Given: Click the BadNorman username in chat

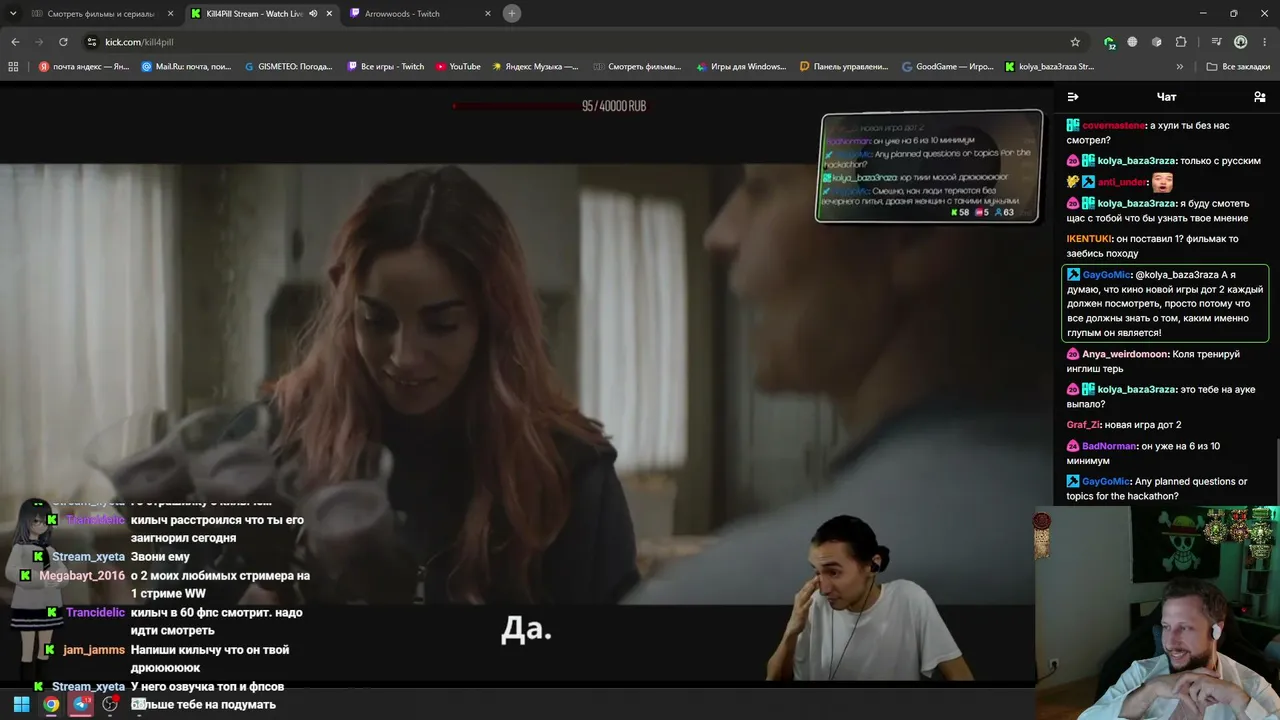Looking at the screenshot, I should coord(1109,446).
